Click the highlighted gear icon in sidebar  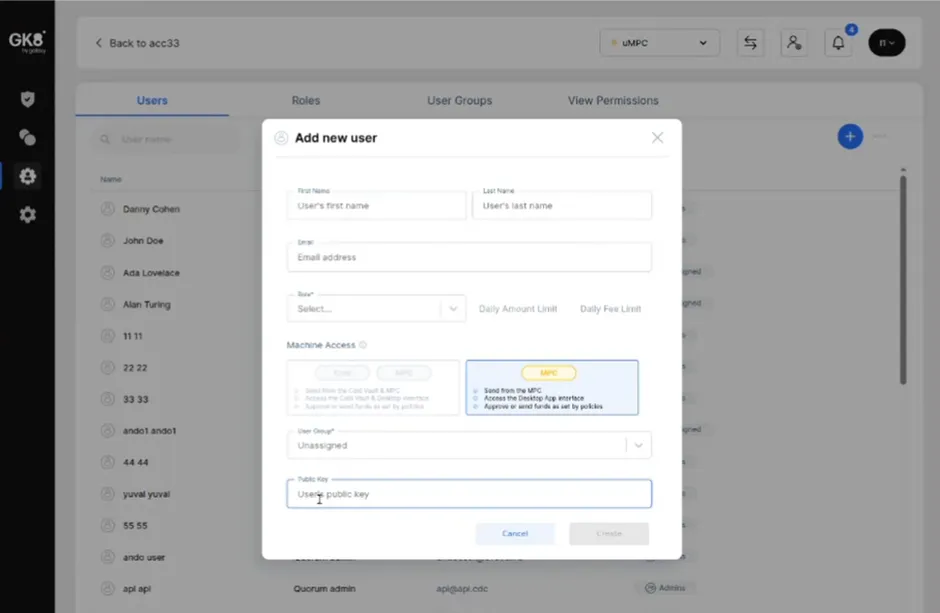pos(28,176)
